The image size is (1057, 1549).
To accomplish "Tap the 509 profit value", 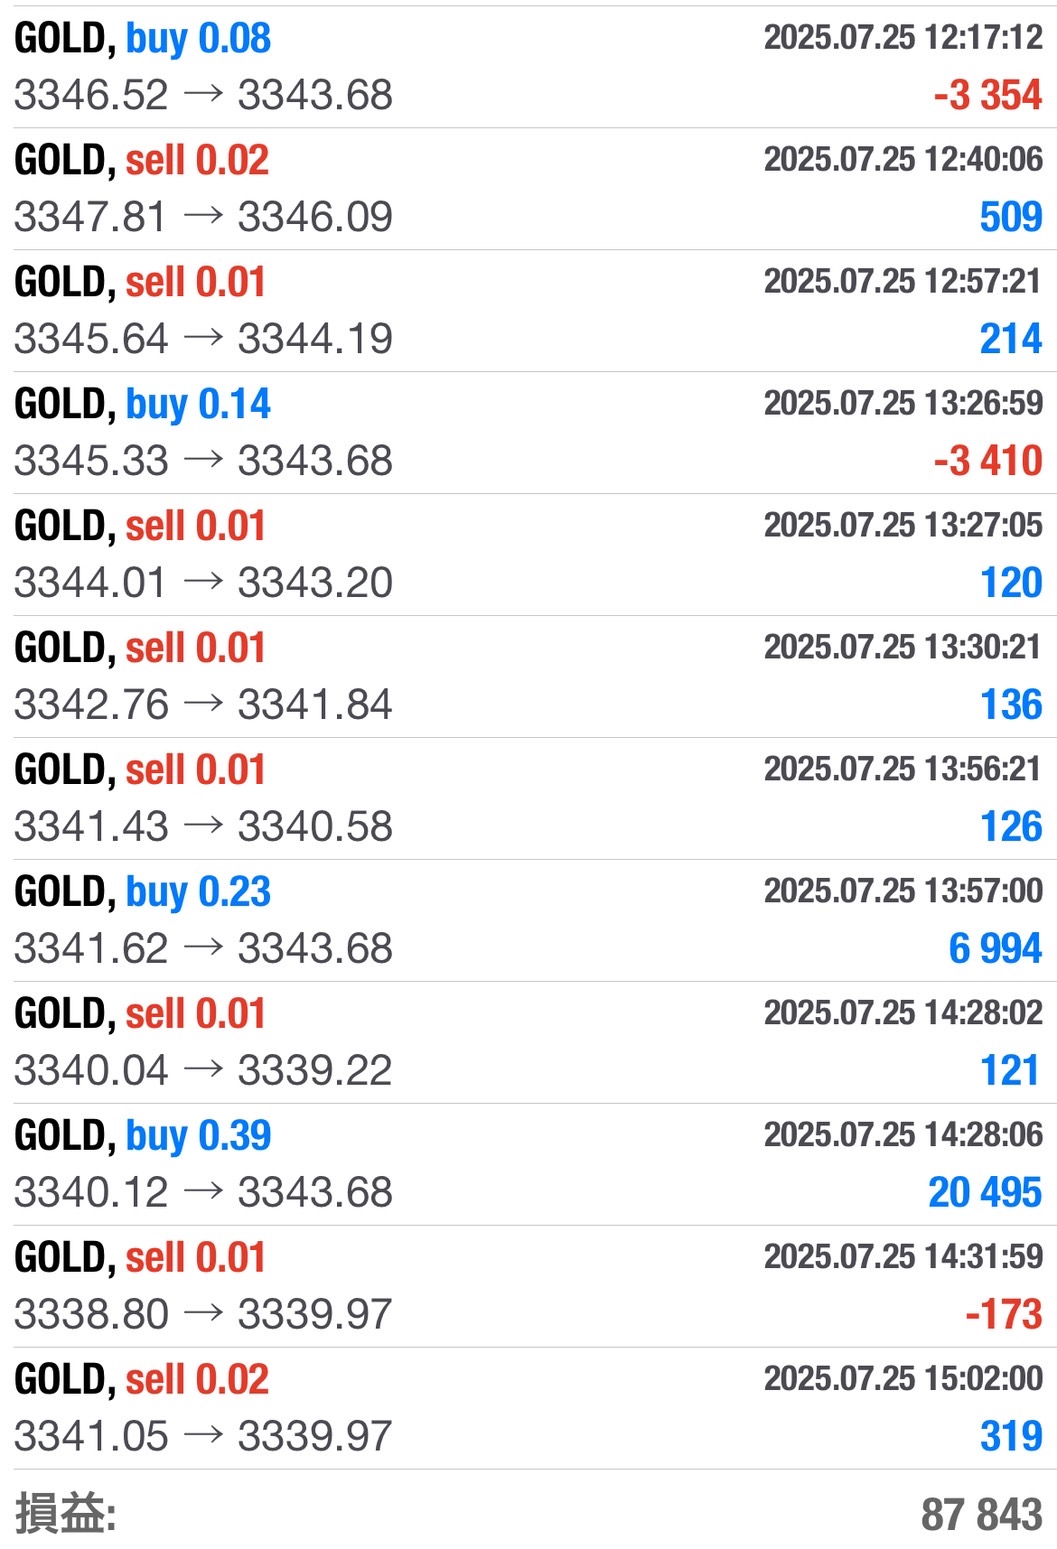I will (1010, 217).
